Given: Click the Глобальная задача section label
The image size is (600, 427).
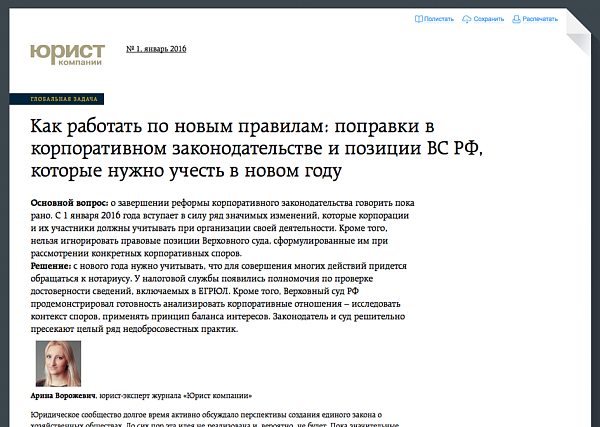Looking at the screenshot, I should coord(57,99).
